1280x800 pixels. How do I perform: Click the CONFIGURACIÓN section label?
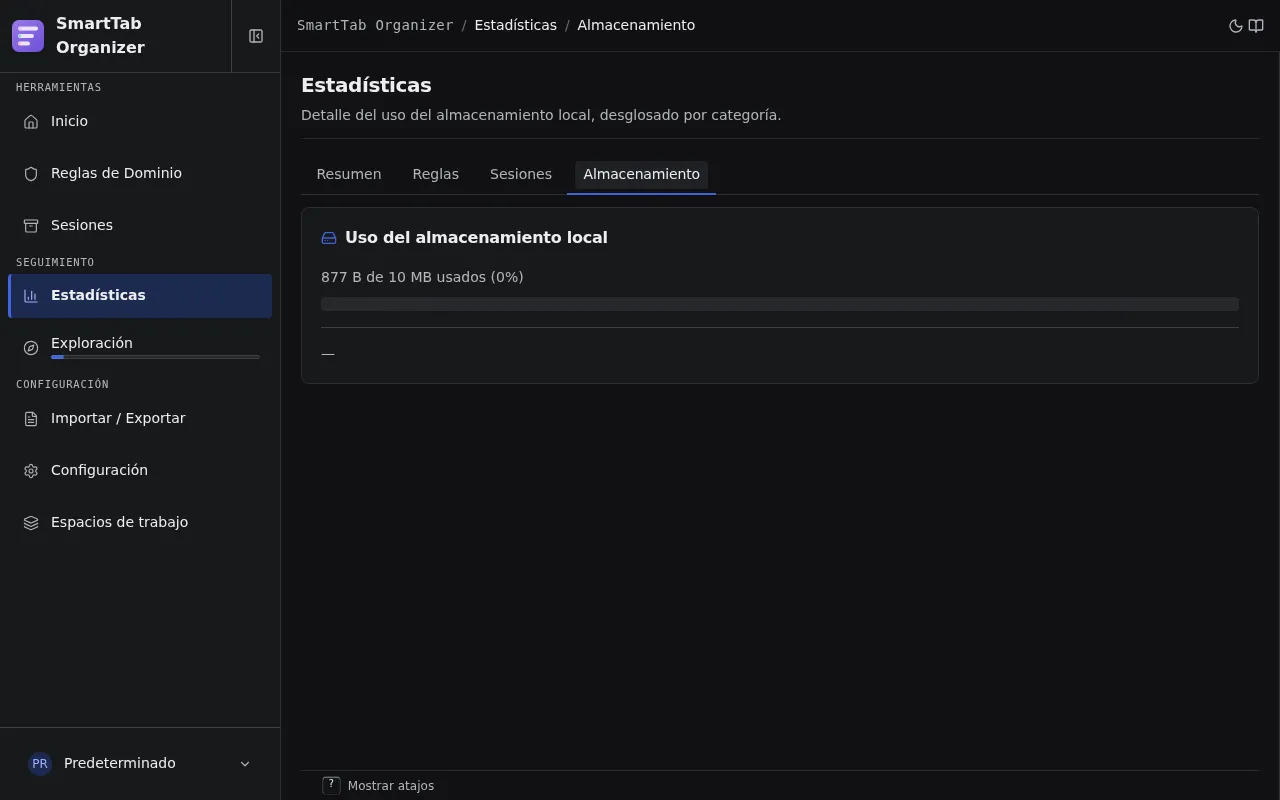pos(62,384)
